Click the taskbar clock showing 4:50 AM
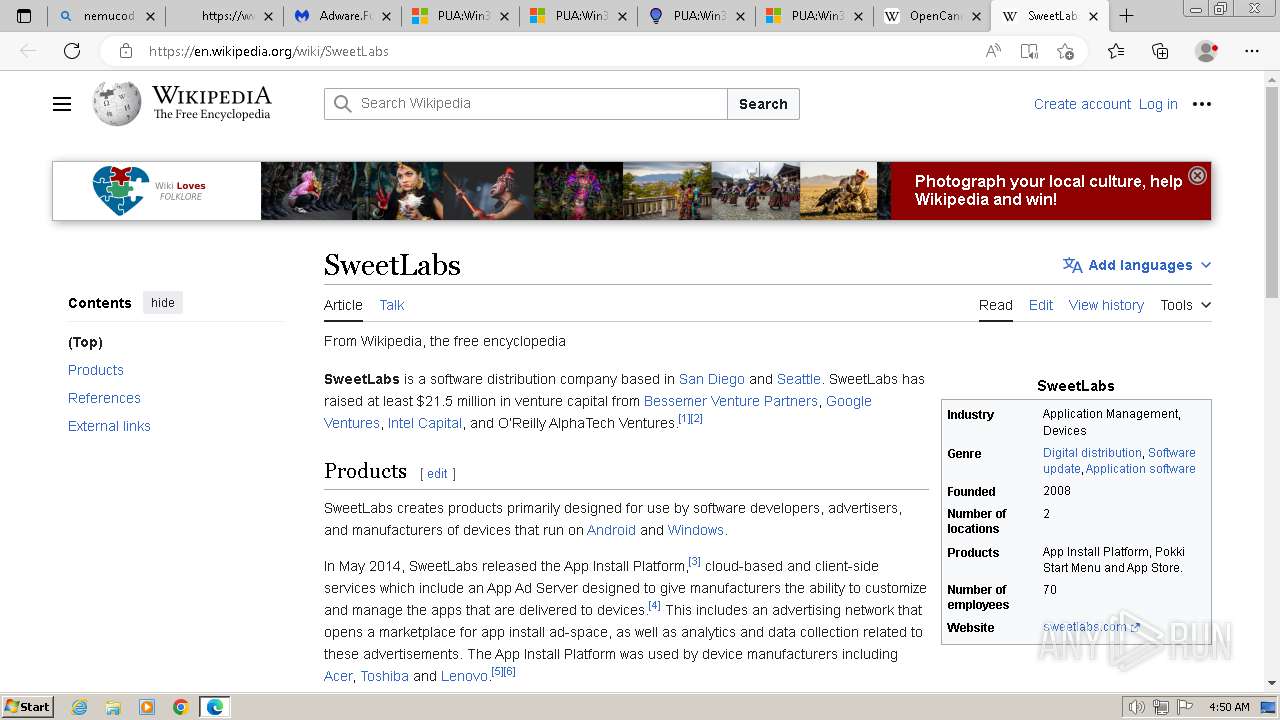 (x=1229, y=707)
